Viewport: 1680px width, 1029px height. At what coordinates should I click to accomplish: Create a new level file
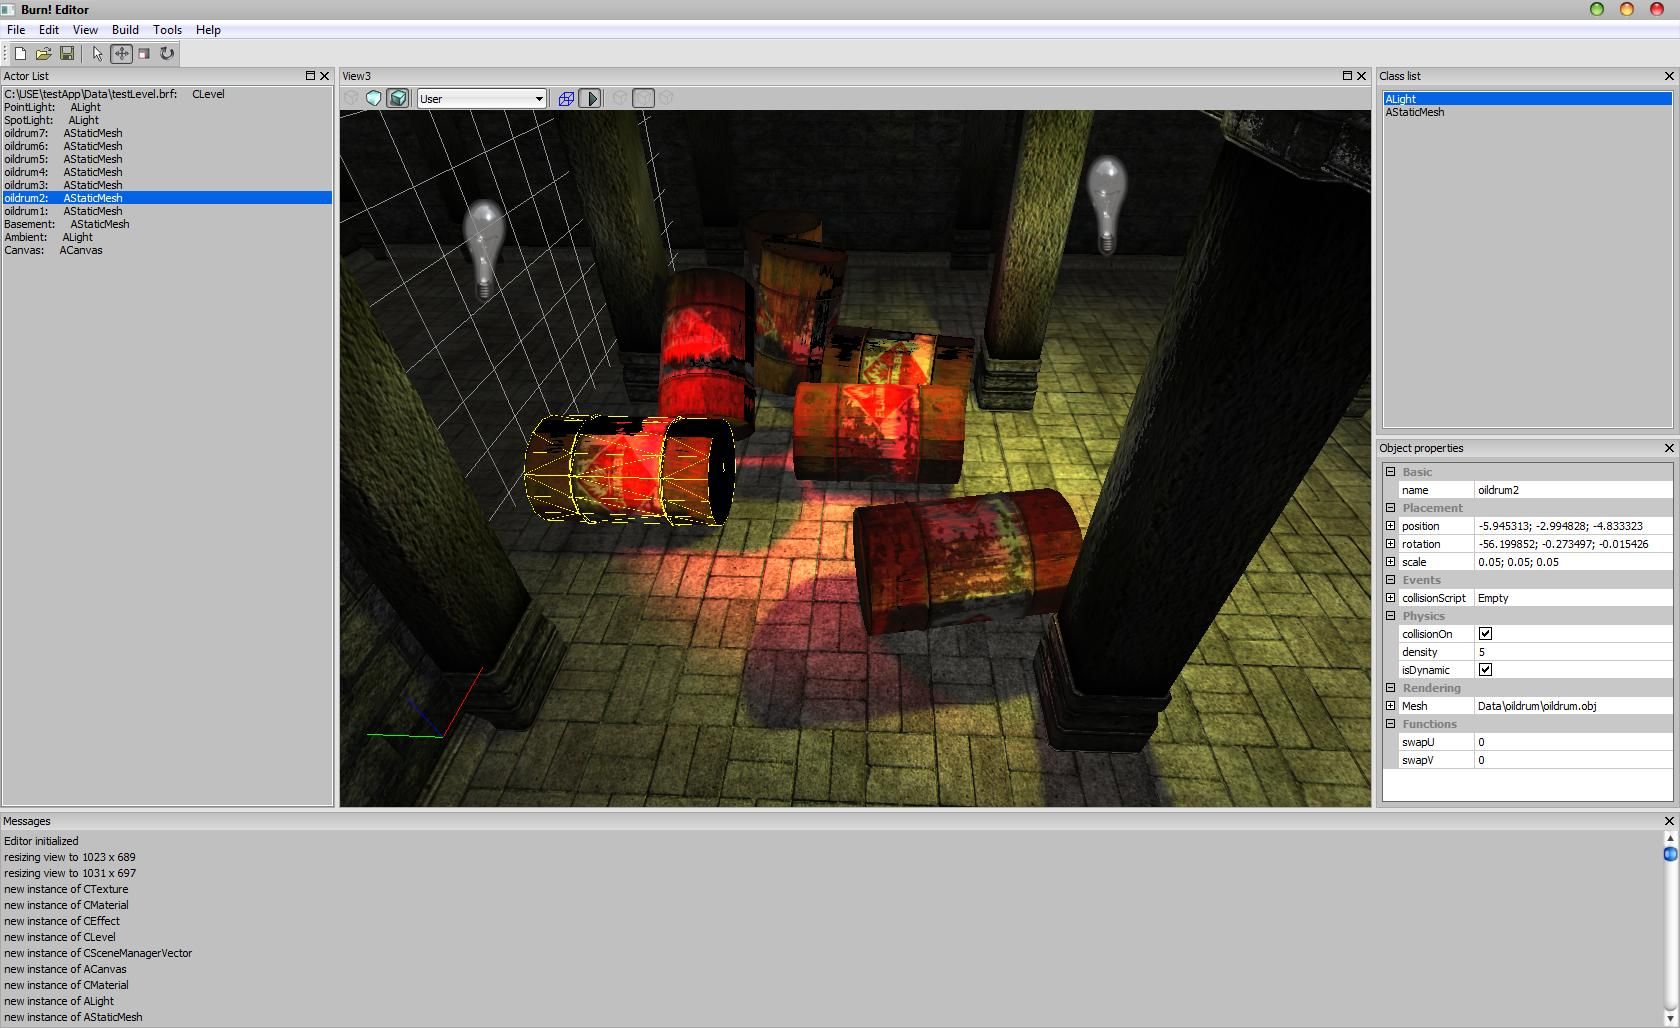(x=19, y=54)
